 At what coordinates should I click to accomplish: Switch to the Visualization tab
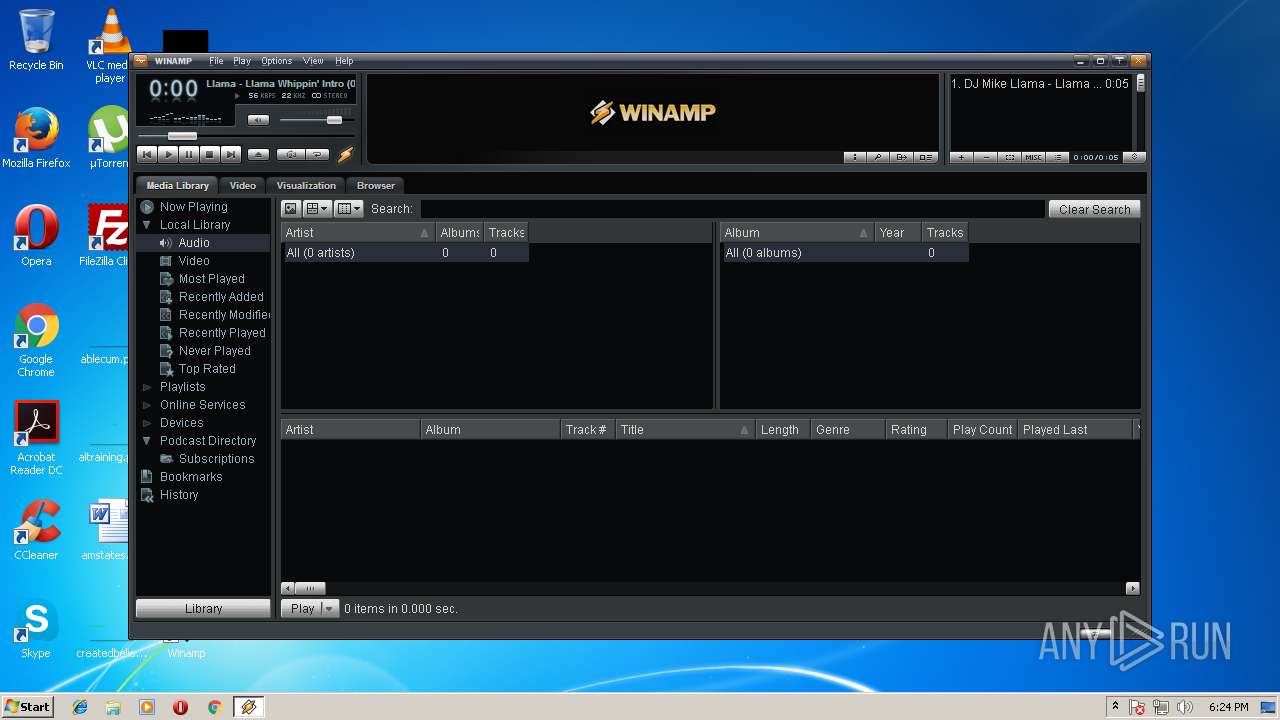coord(306,185)
